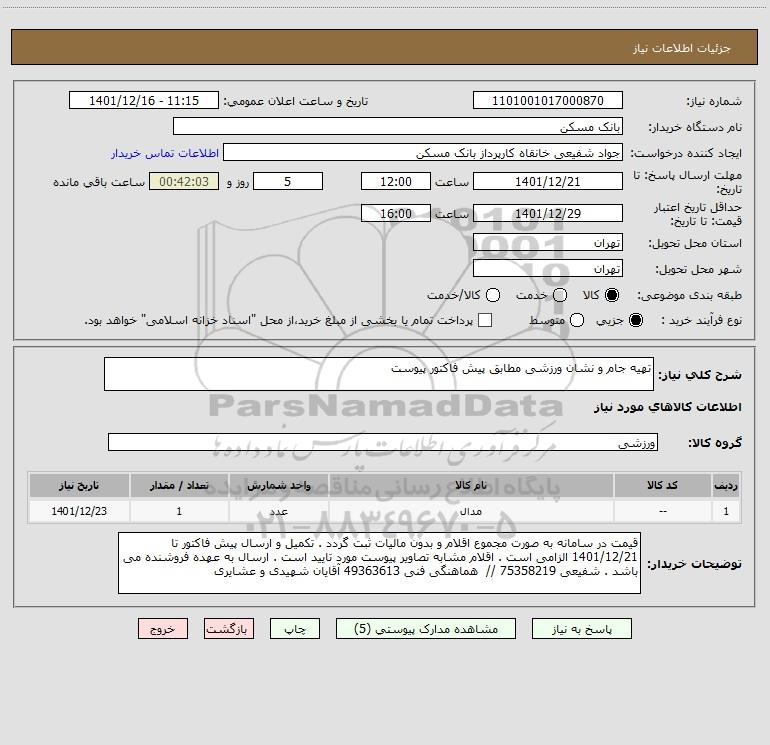This screenshot has height=745, width=770.
Task: Select the جزیی purchase type radio
Action: [636, 320]
